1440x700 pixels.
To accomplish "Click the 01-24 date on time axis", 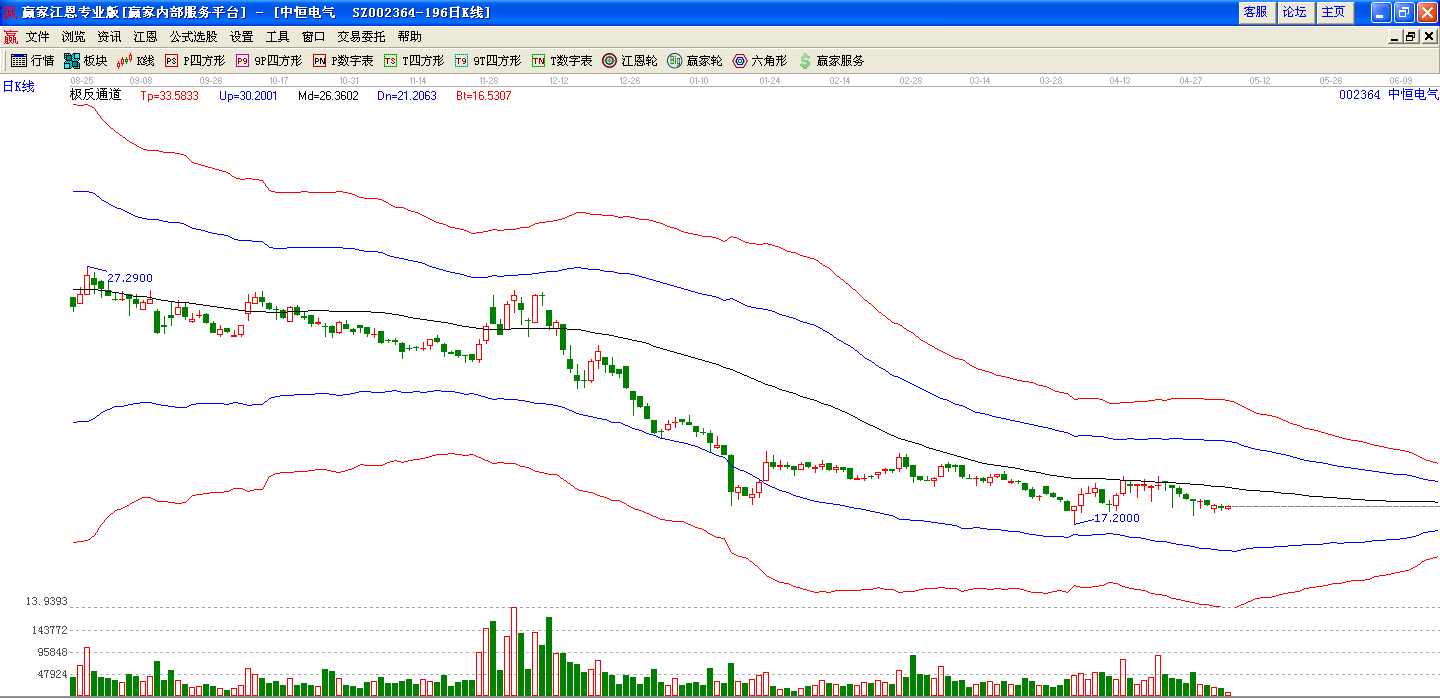I will pyautogui.click(x=770, y=80).
